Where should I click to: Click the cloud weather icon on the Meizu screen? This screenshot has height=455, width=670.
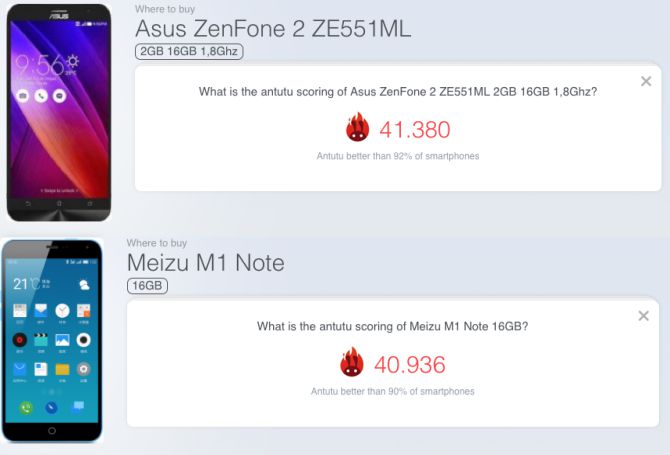coord(84,286)
